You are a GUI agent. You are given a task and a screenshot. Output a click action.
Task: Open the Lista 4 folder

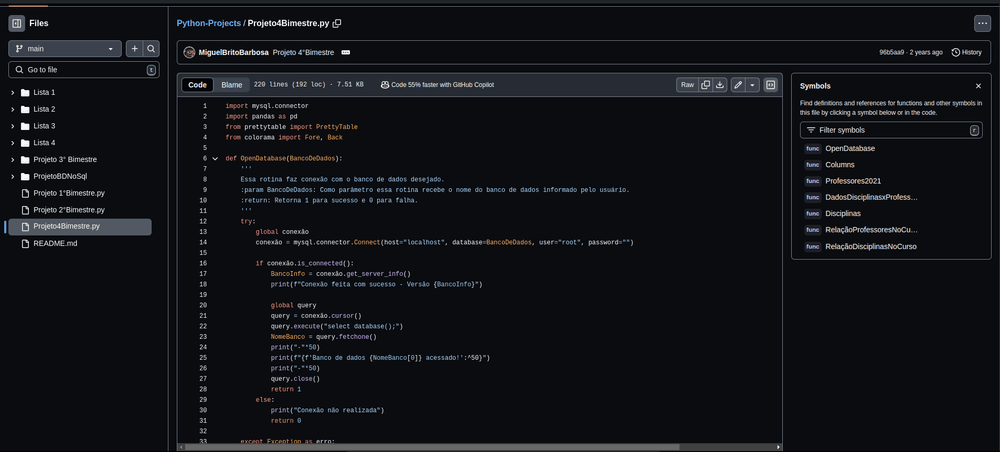coord(44,143)
